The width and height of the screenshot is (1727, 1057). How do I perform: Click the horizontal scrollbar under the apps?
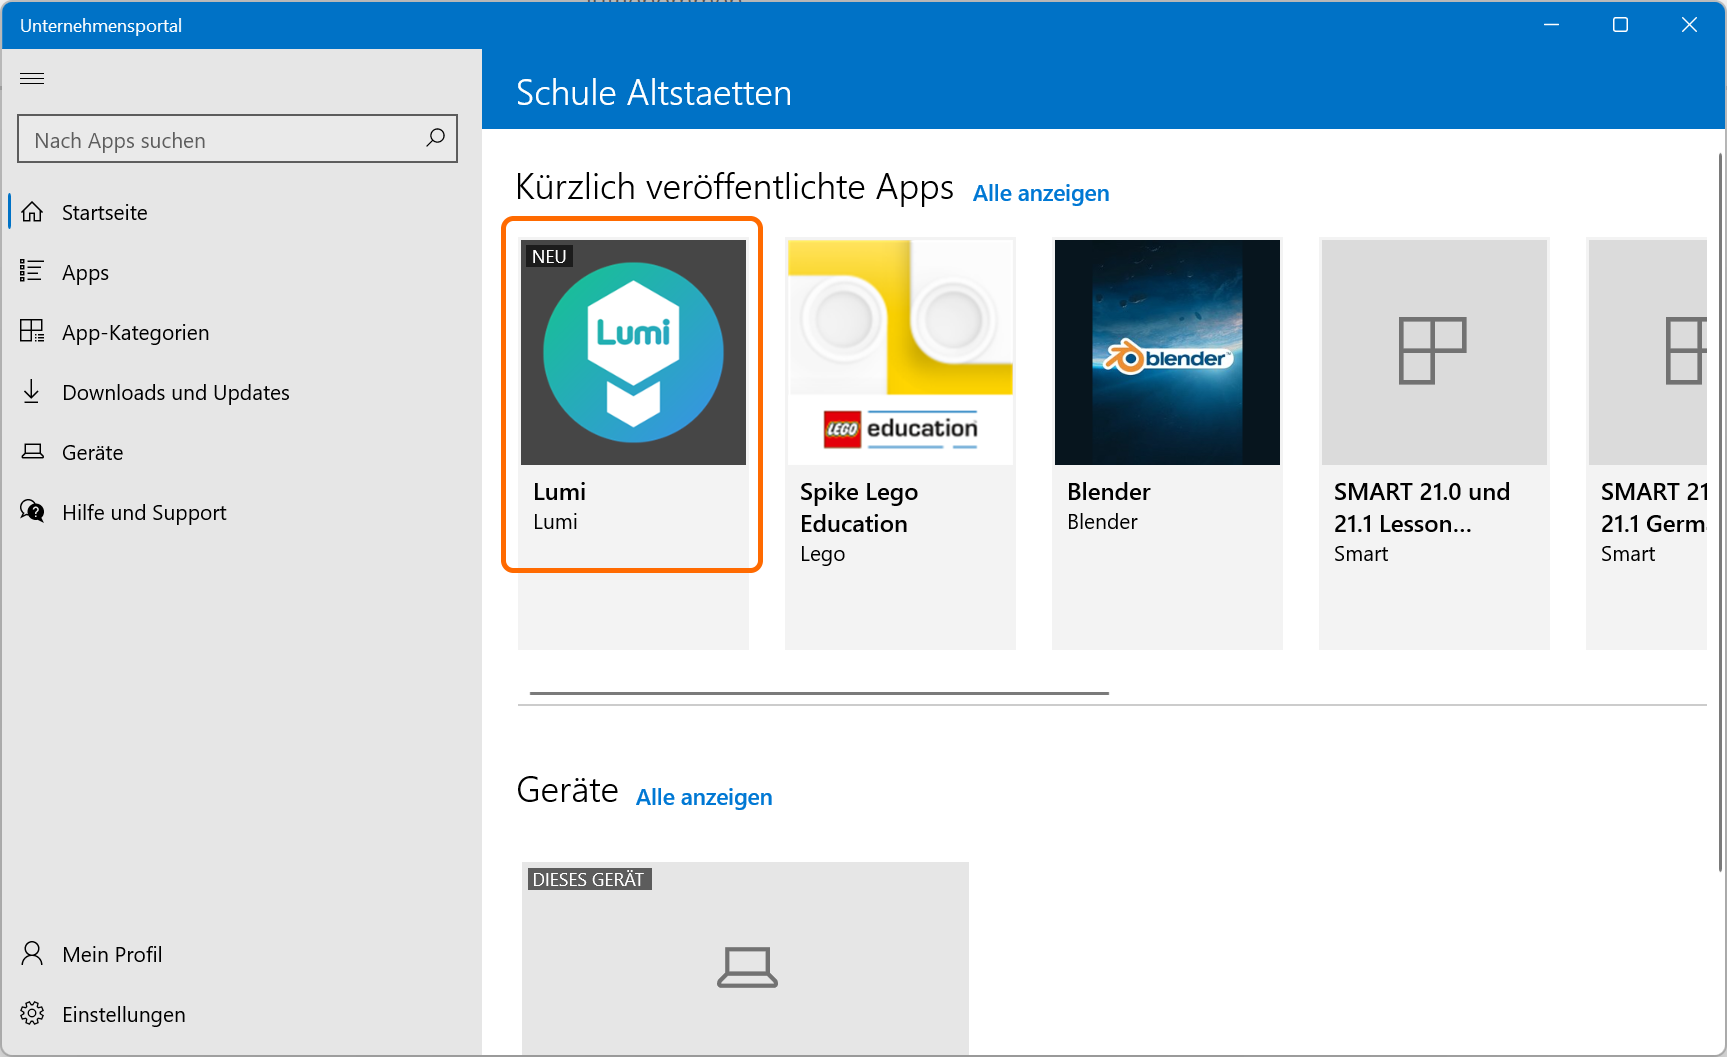click(x=819, y=693)
